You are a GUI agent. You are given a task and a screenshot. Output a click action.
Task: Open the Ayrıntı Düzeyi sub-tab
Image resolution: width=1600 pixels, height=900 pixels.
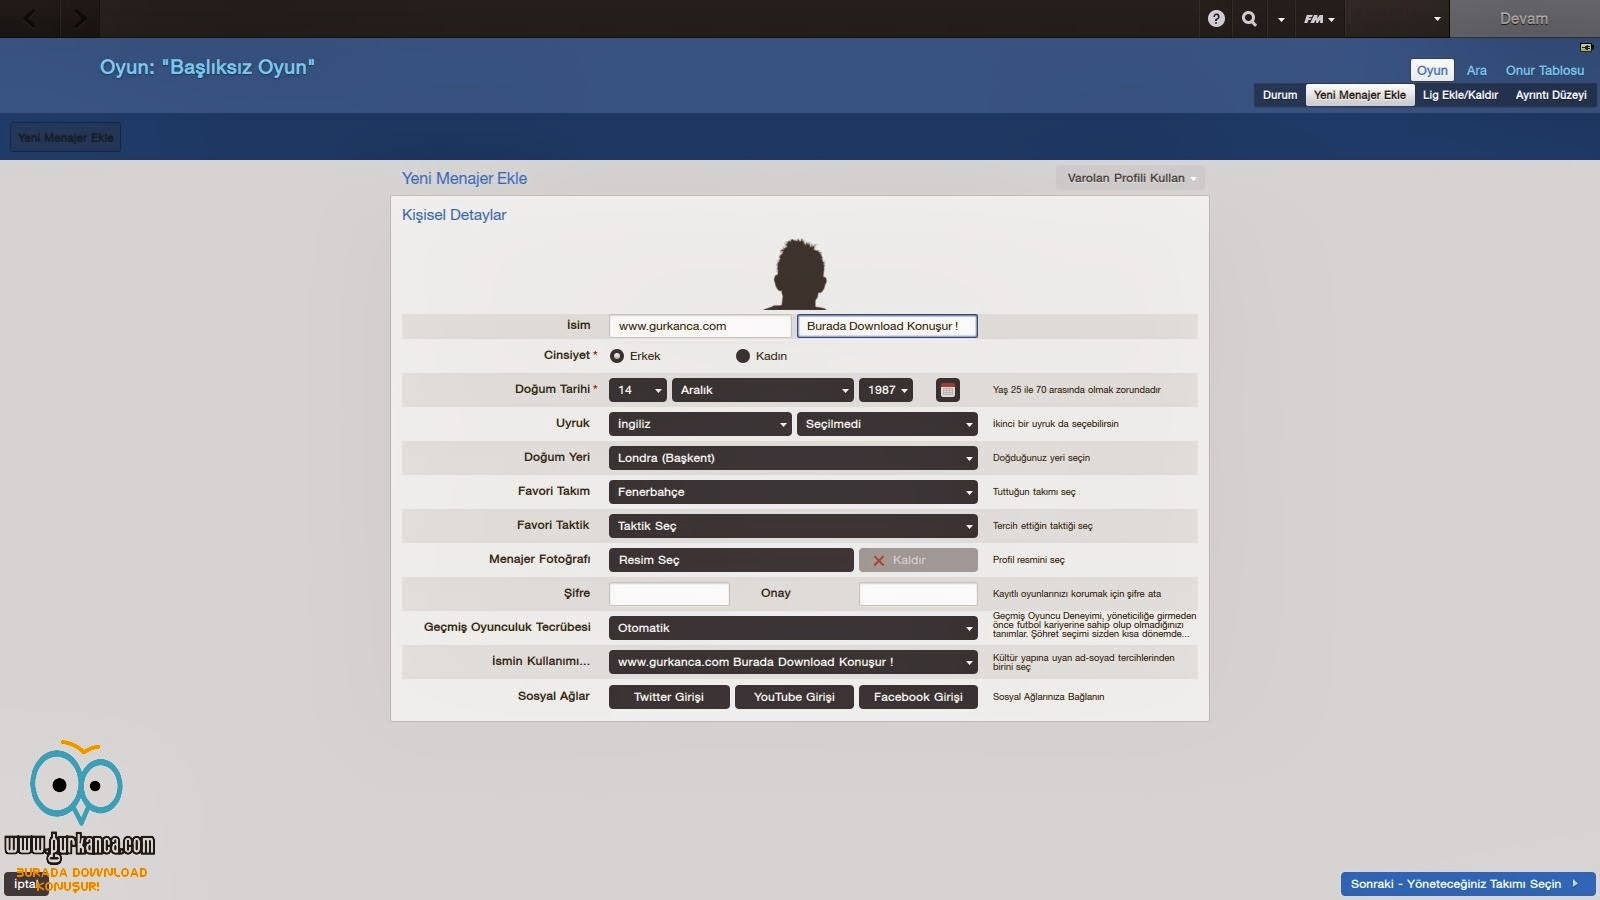tap(1551, 95)
